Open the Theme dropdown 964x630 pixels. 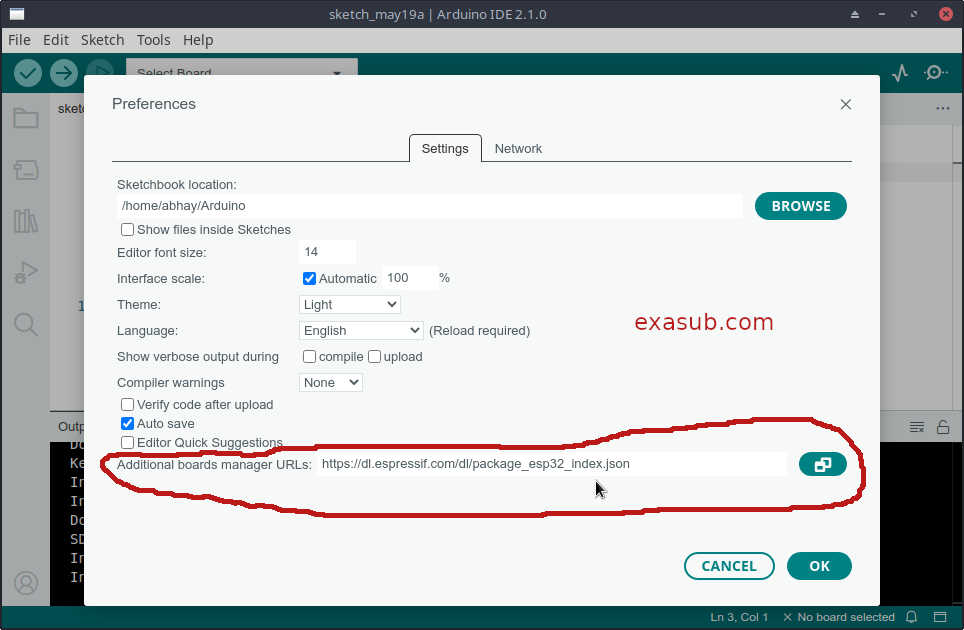pos(349,304)
